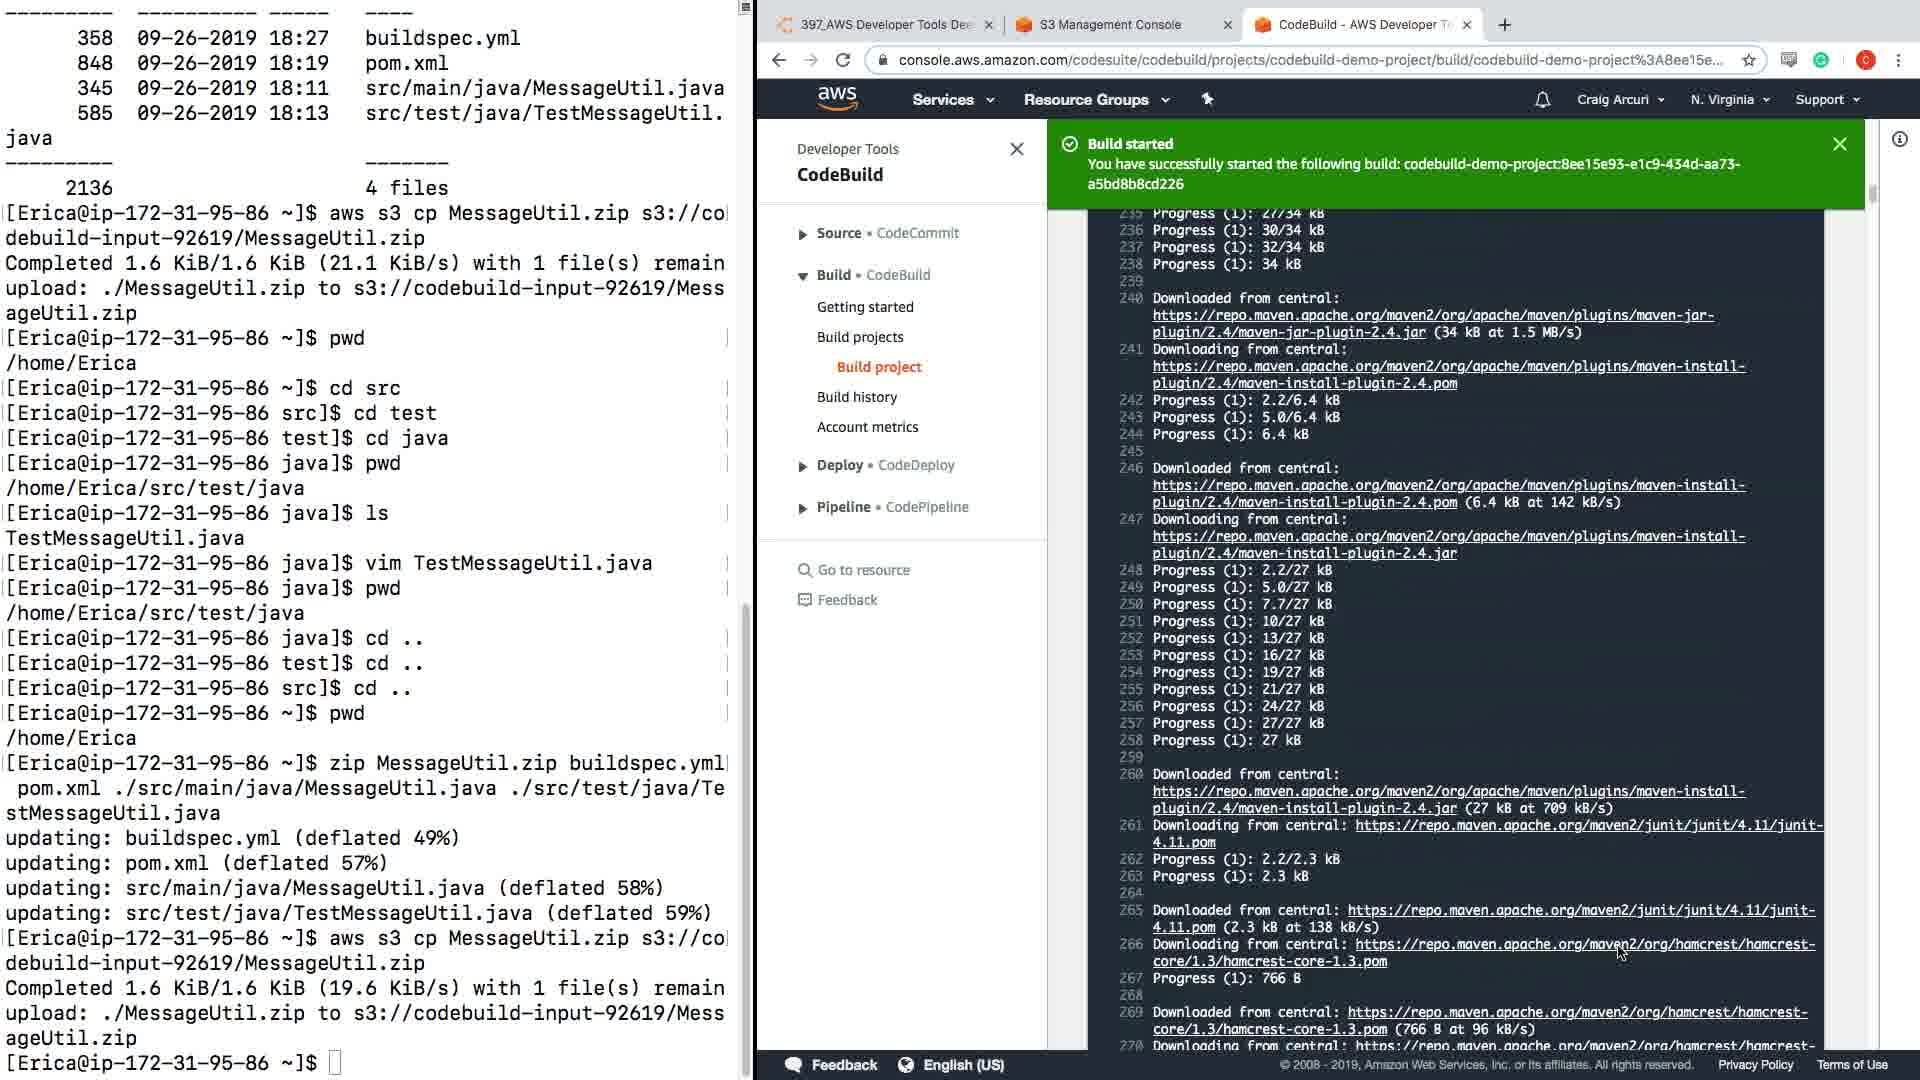Viewport: 1920px width, 1080px height.
Task: Open Build history in the sidebar
Action: click(856, 397)
